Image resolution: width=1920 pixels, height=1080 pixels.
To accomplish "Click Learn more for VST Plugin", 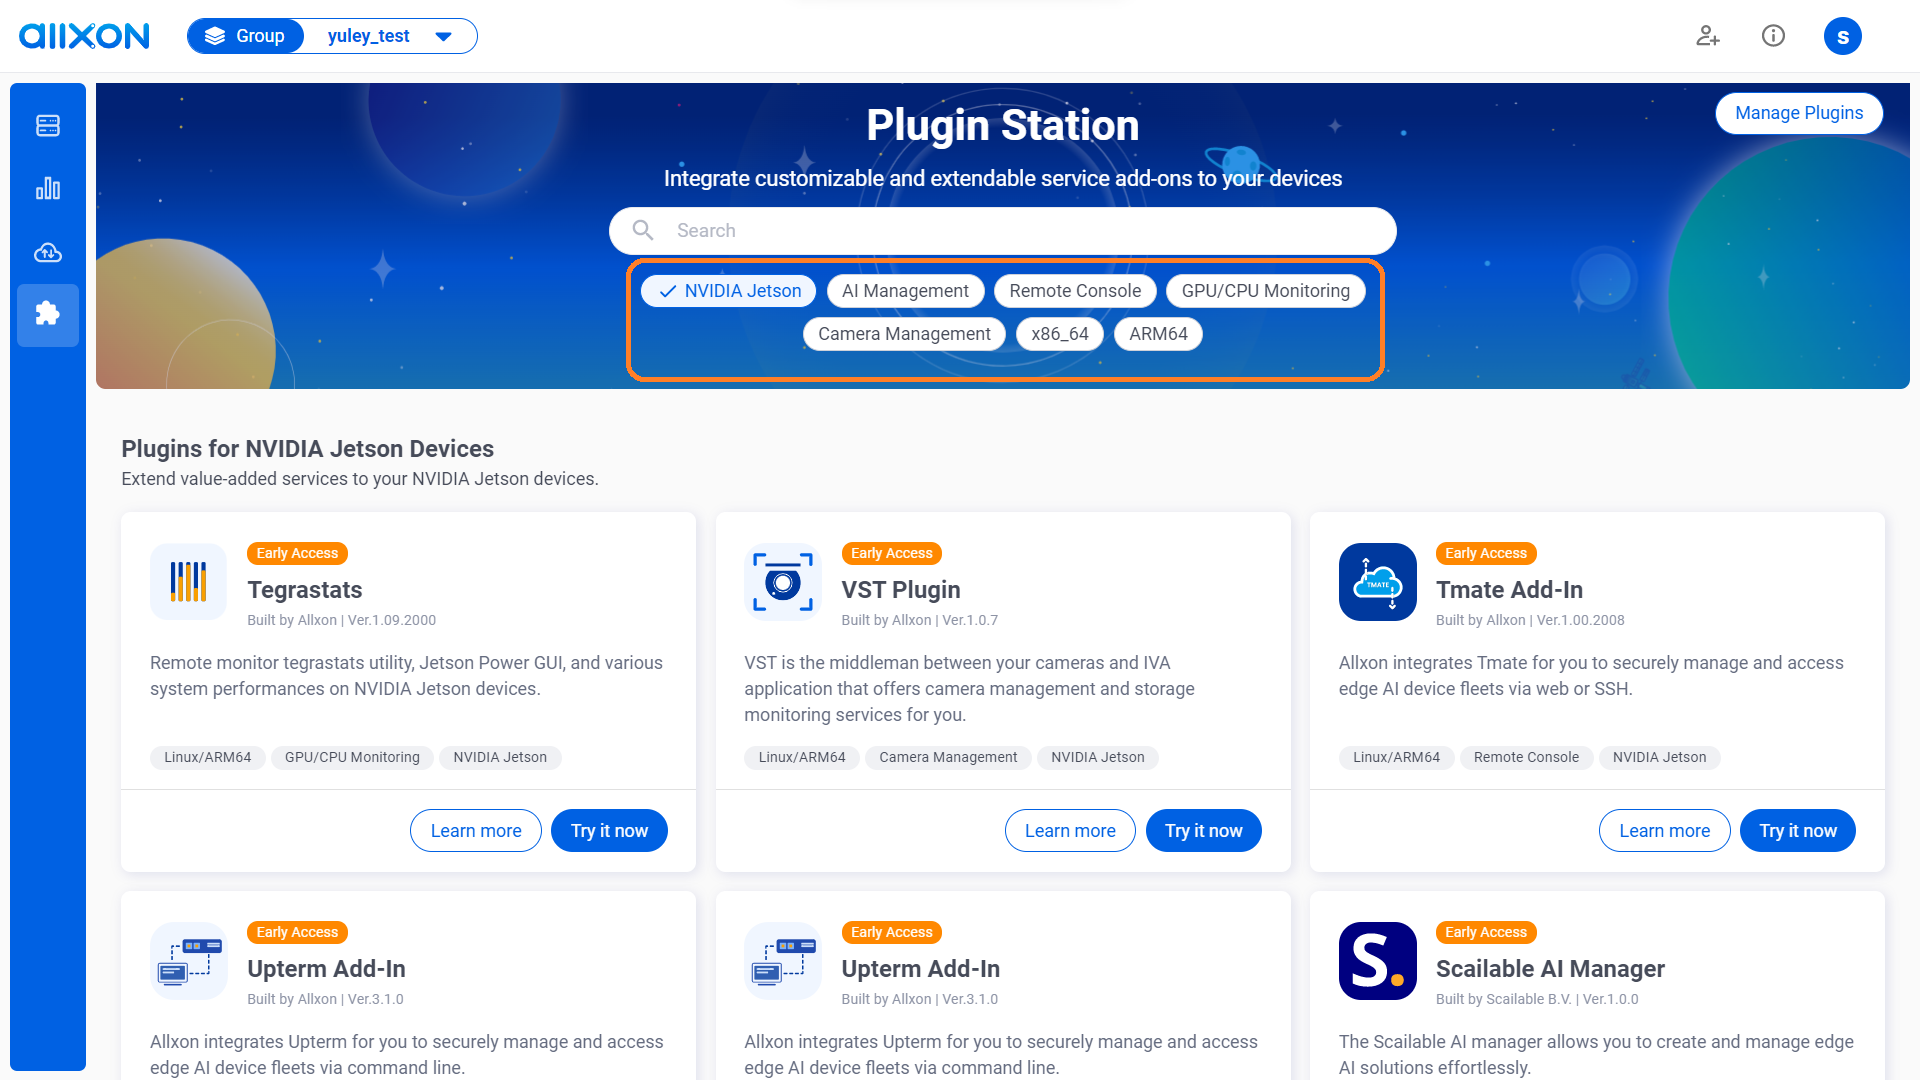I will (1070, 831).
